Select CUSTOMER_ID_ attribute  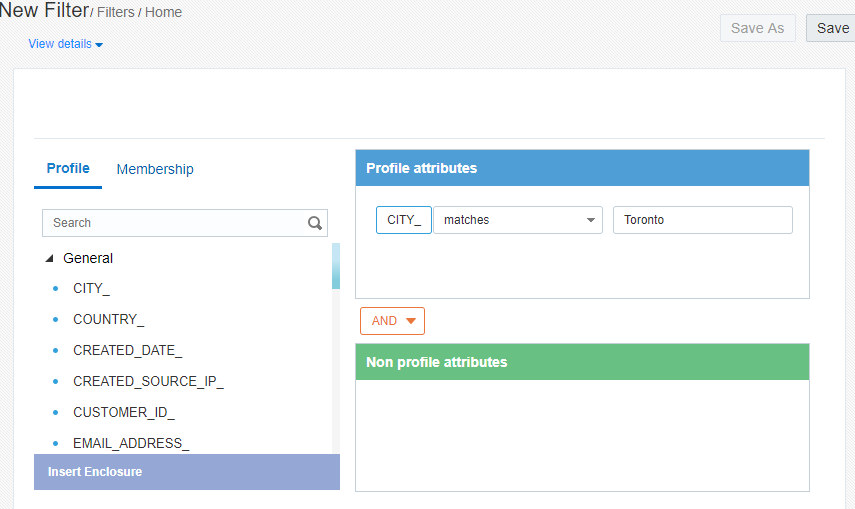pyautogui.click(x=123, y=412)
